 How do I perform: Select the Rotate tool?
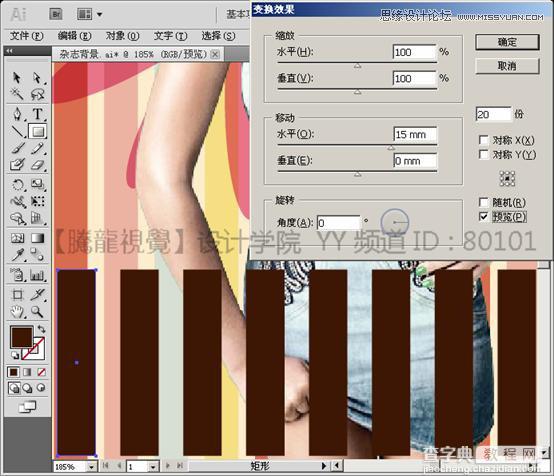tap(17, 184)
